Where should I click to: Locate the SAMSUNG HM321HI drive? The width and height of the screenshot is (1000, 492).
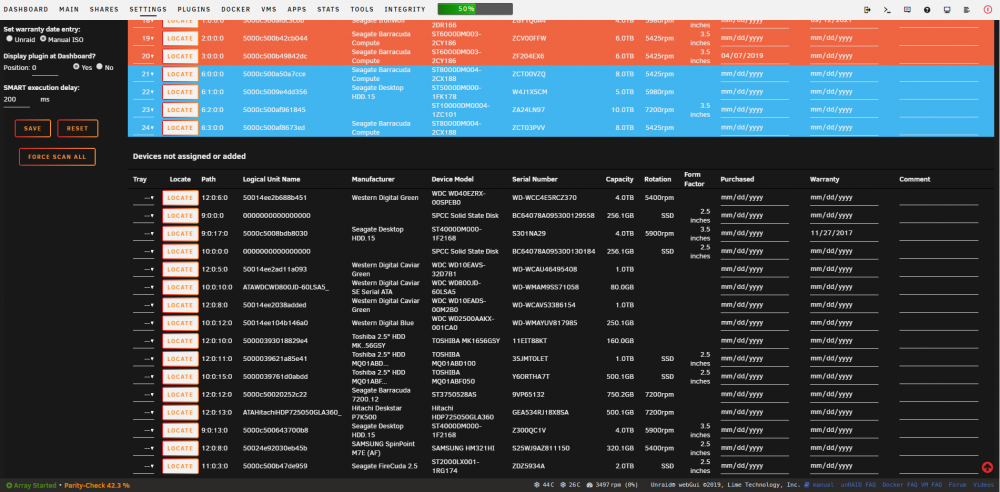[180, 448]
